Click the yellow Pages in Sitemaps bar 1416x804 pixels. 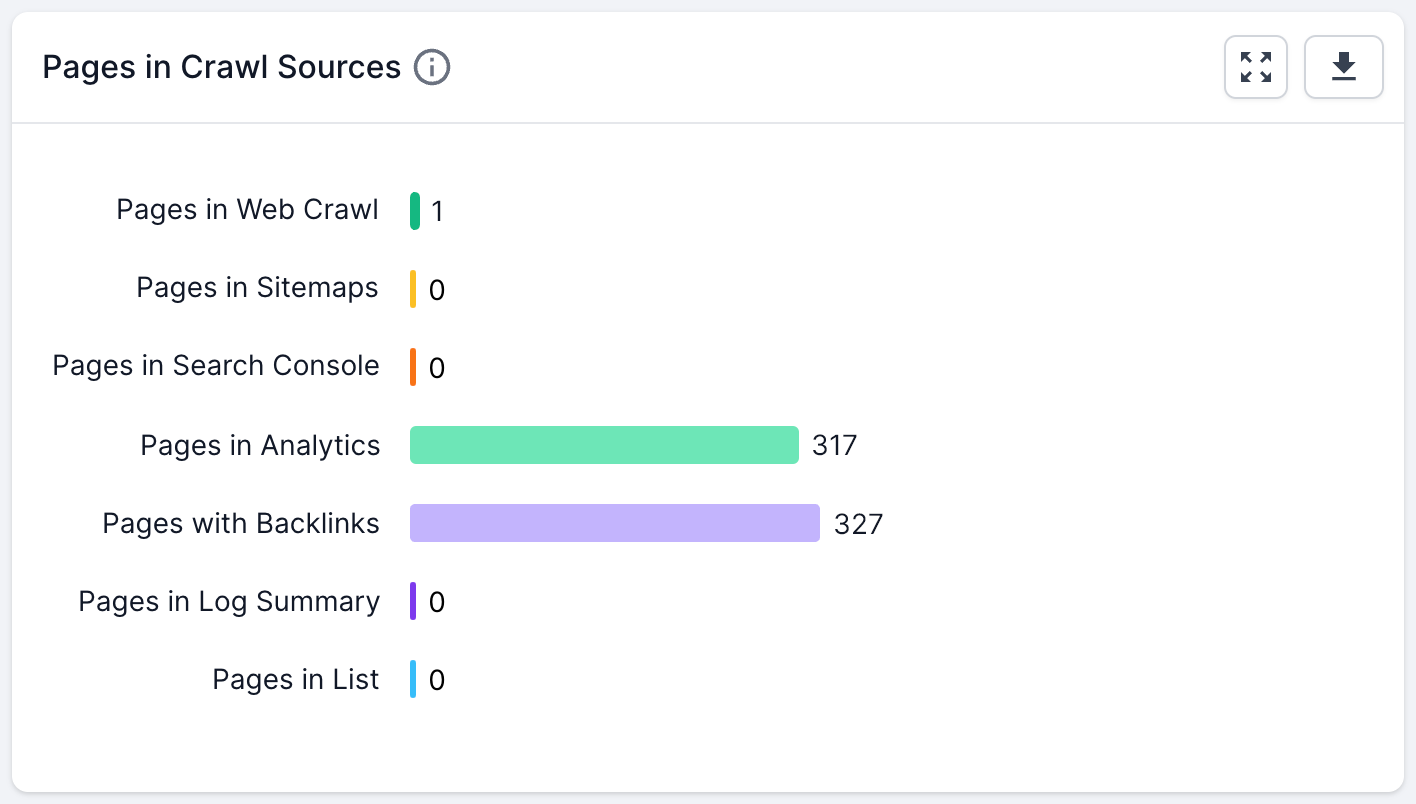(413, 289)
